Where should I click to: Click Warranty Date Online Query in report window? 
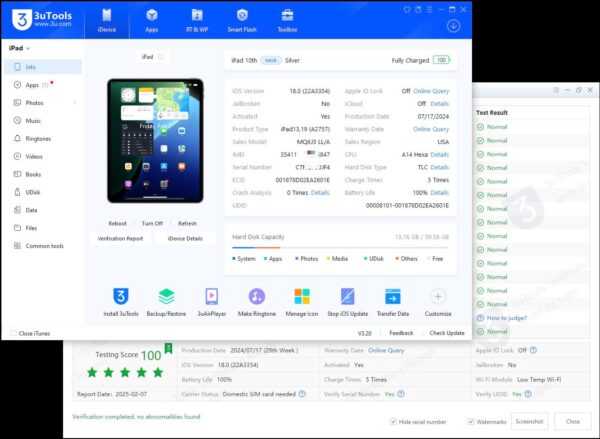click(x=386, y=350)
